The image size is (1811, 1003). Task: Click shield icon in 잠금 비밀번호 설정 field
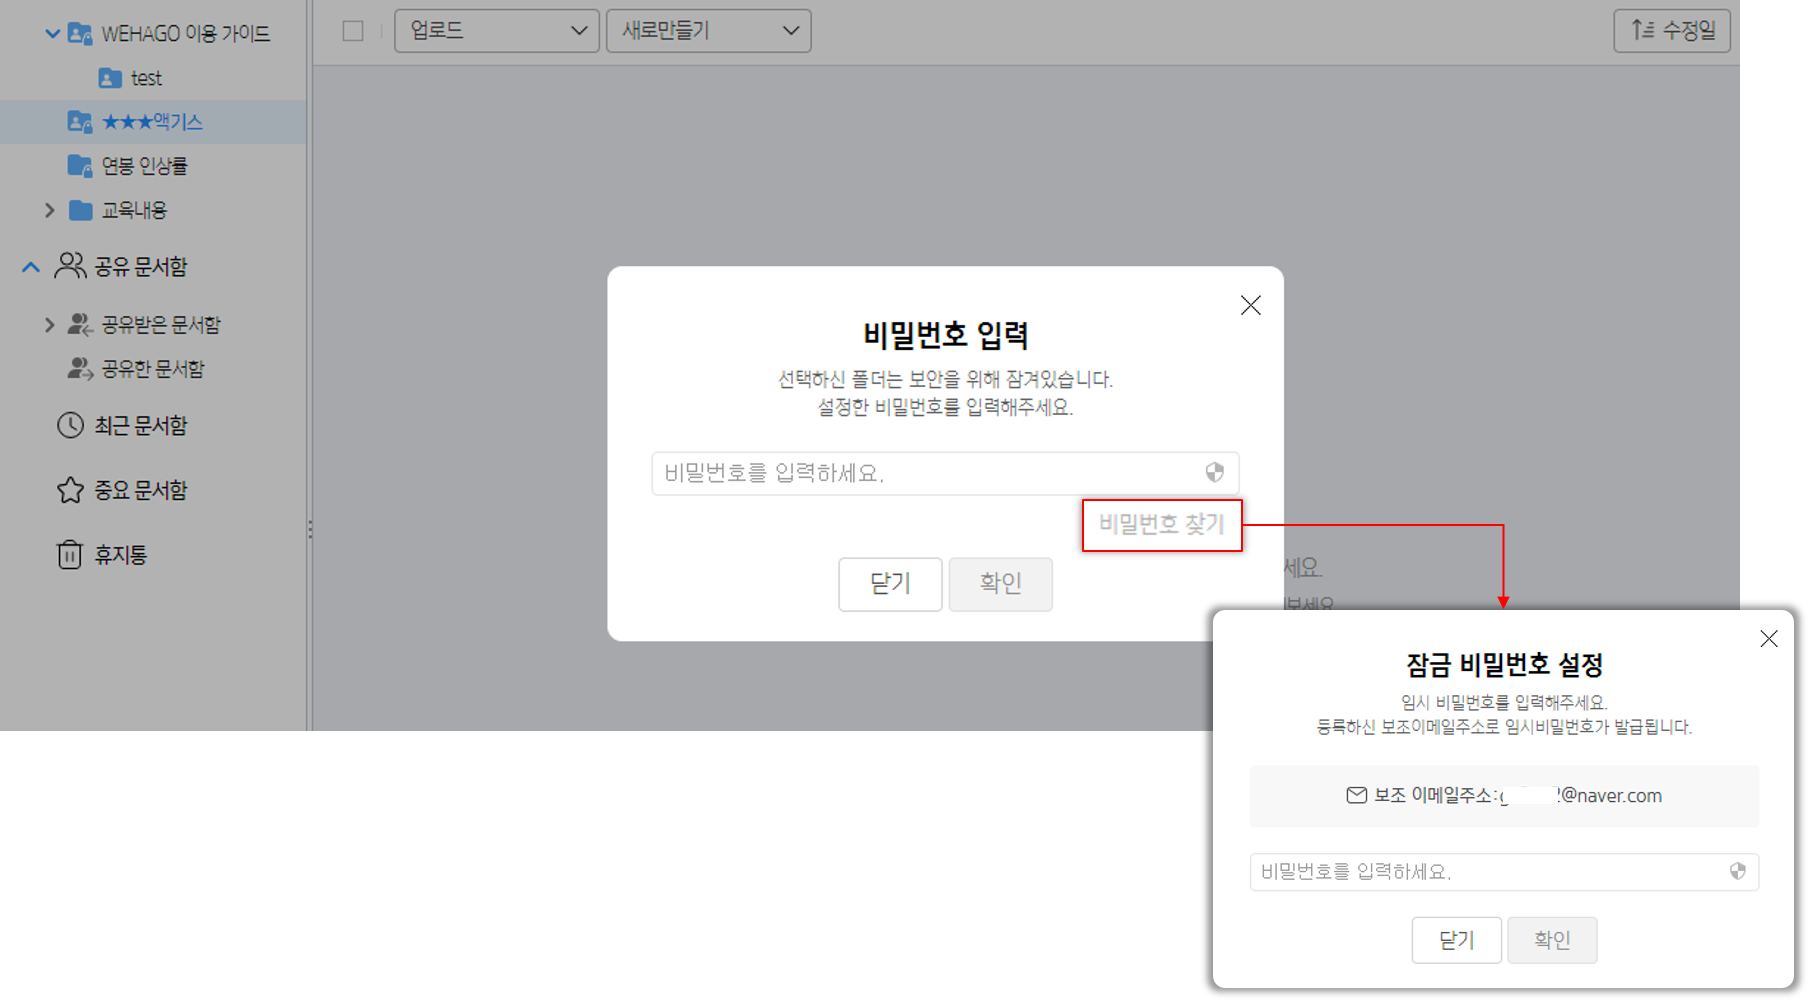coord(1737,872)
